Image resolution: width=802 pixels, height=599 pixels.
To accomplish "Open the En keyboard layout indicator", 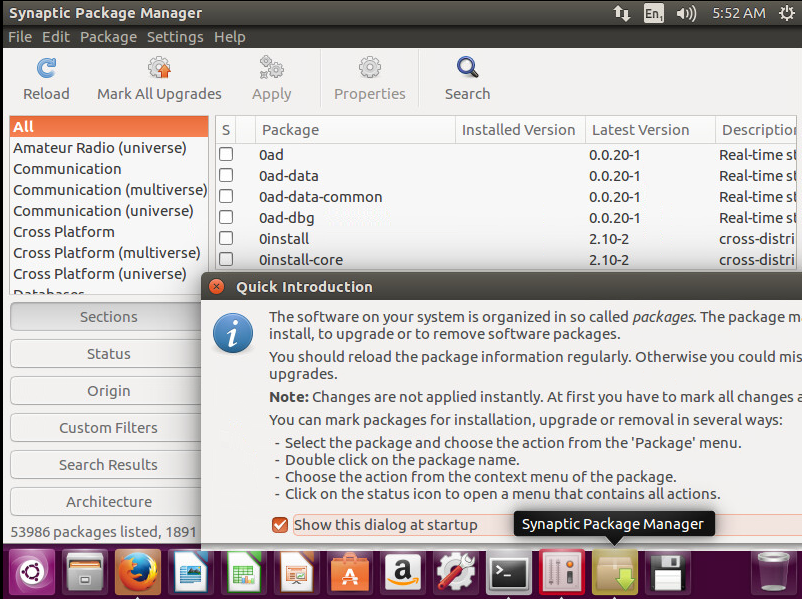I will (x=653, y=13).
